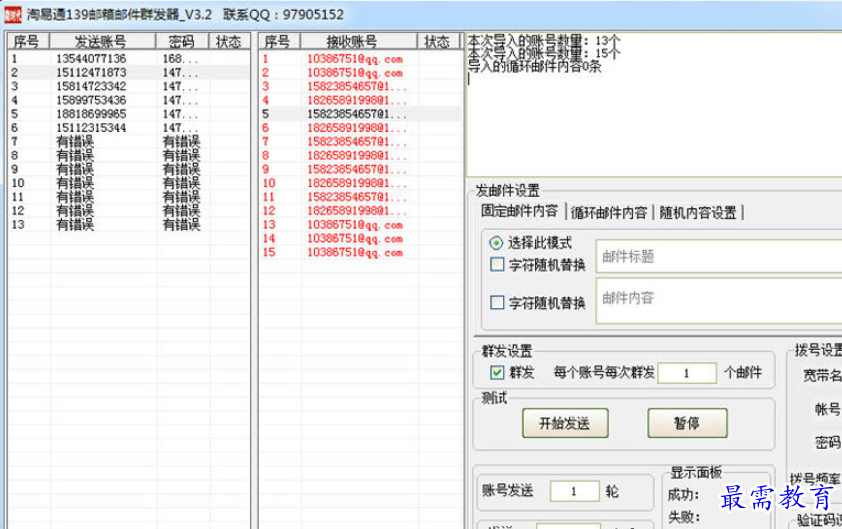The width and height of the screenshot is (842, 529).
Task: Select sender account 13544077136 row
Action: click(91, 59)
